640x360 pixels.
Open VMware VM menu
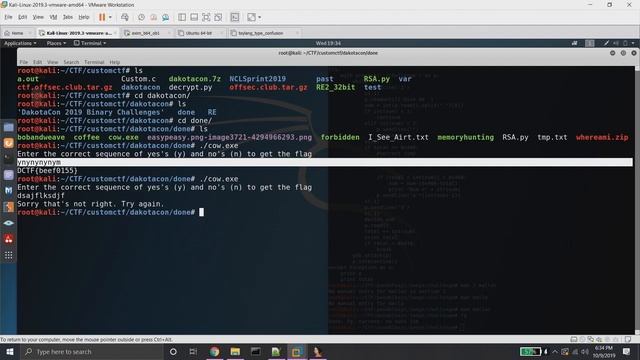[53, 17]
